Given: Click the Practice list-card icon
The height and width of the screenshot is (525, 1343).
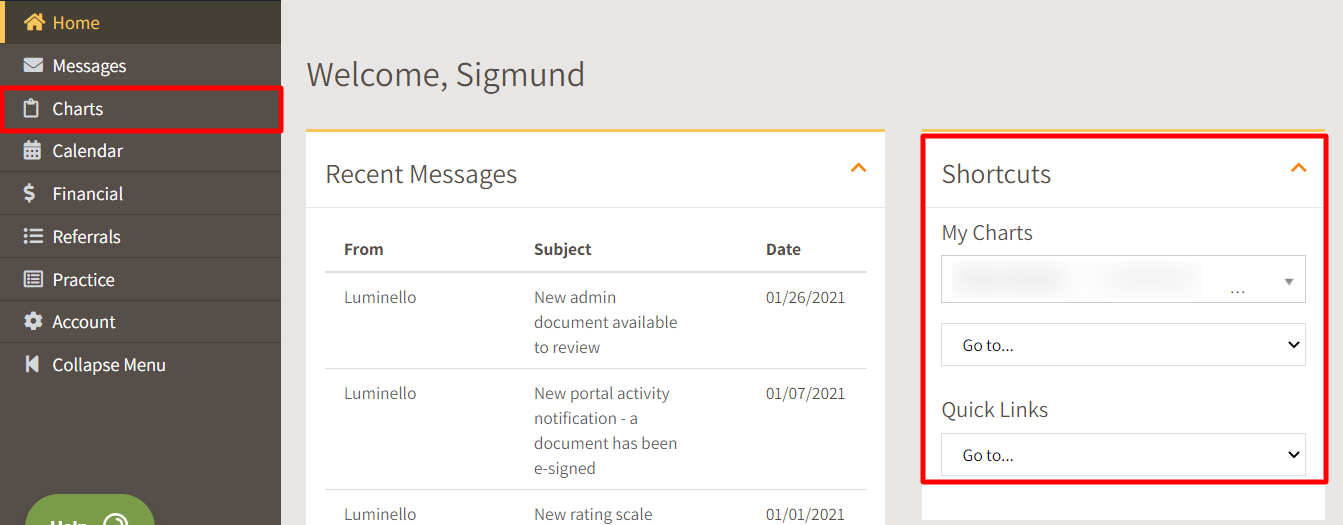Looking at the screenshot, I should 33,280.
